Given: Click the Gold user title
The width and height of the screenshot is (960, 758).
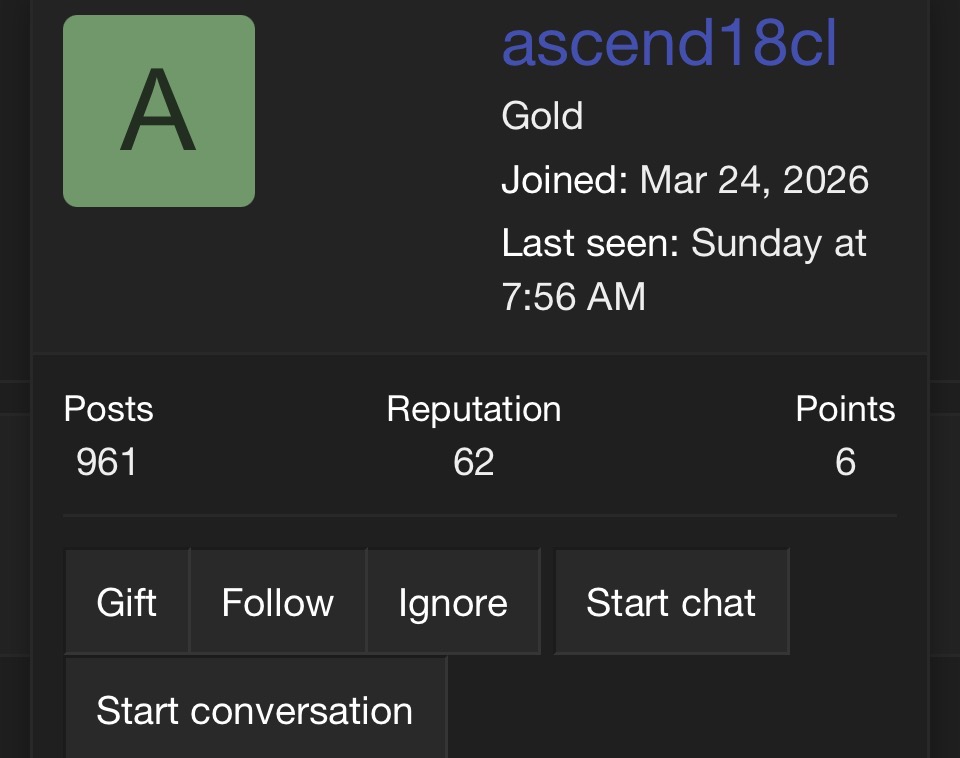Looking at the screenshot, I should pyautogui.click(x=542, y=117).
